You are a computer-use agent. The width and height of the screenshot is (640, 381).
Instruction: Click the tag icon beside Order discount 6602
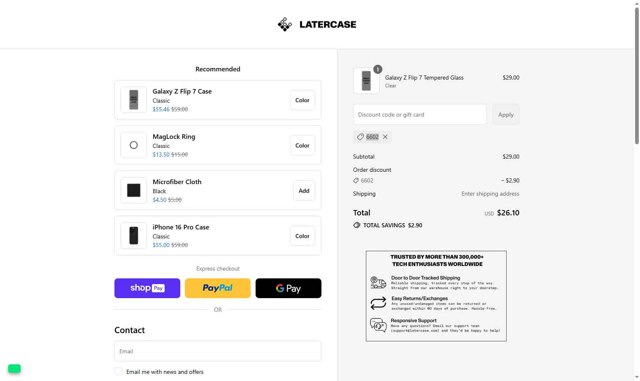[x=356, y=180]
